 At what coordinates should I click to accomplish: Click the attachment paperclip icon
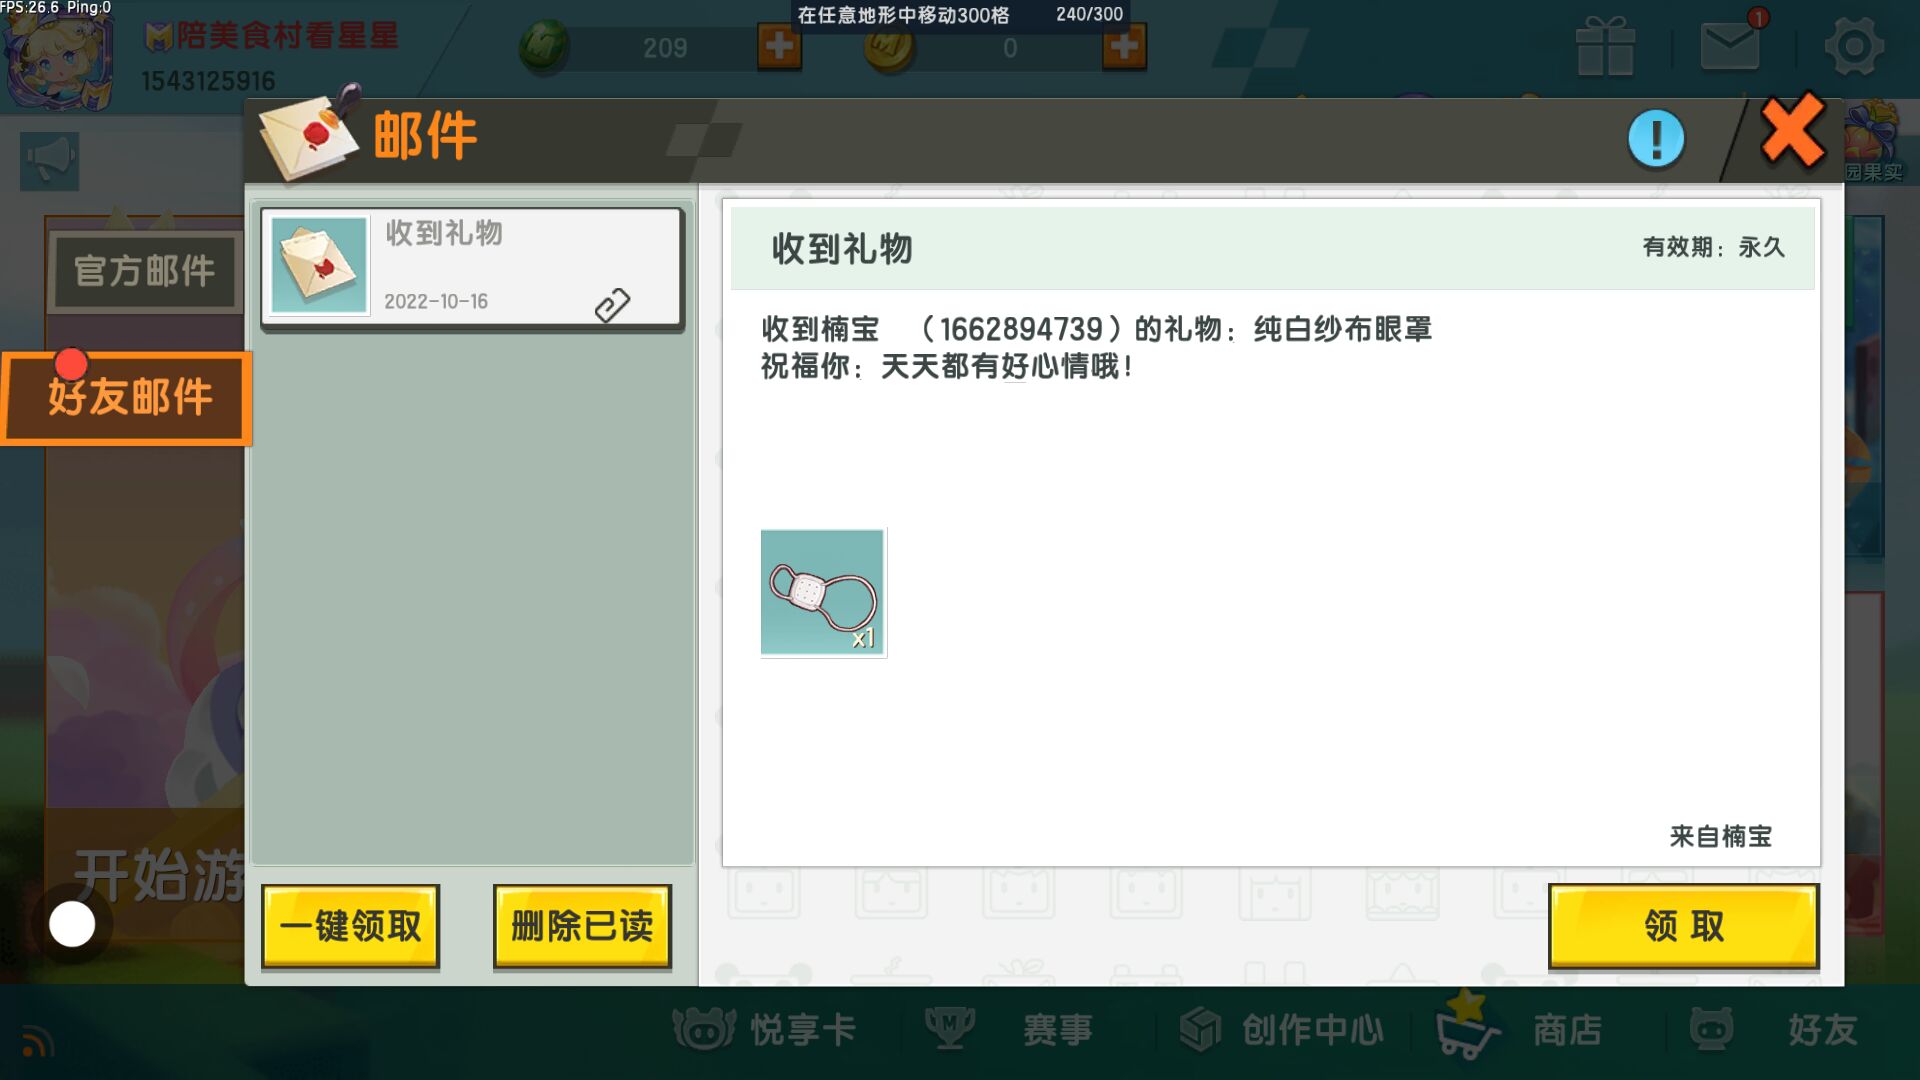pos(612,305)
